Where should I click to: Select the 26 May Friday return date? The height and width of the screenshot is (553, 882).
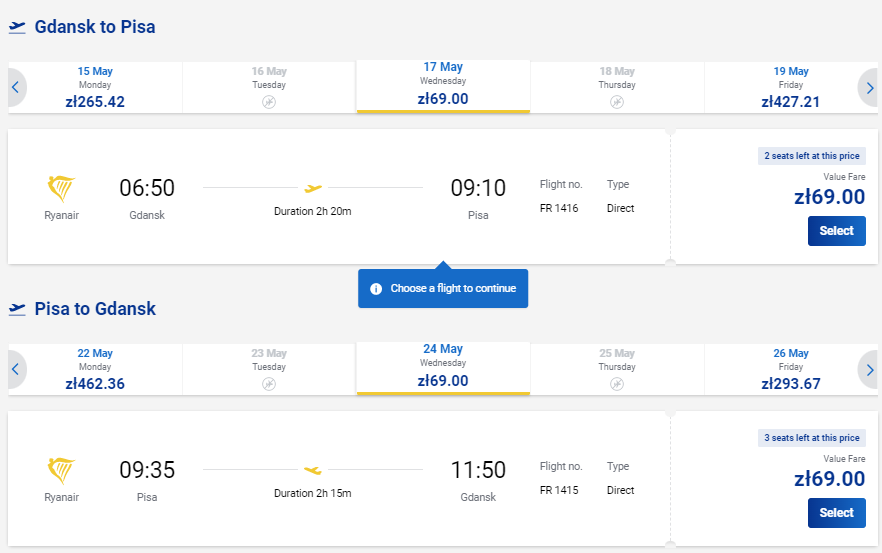pos(790,370)
